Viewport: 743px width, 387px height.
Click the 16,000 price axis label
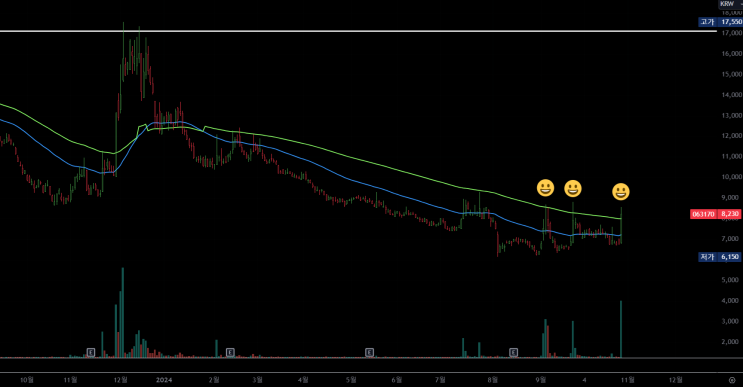point(732,54)
